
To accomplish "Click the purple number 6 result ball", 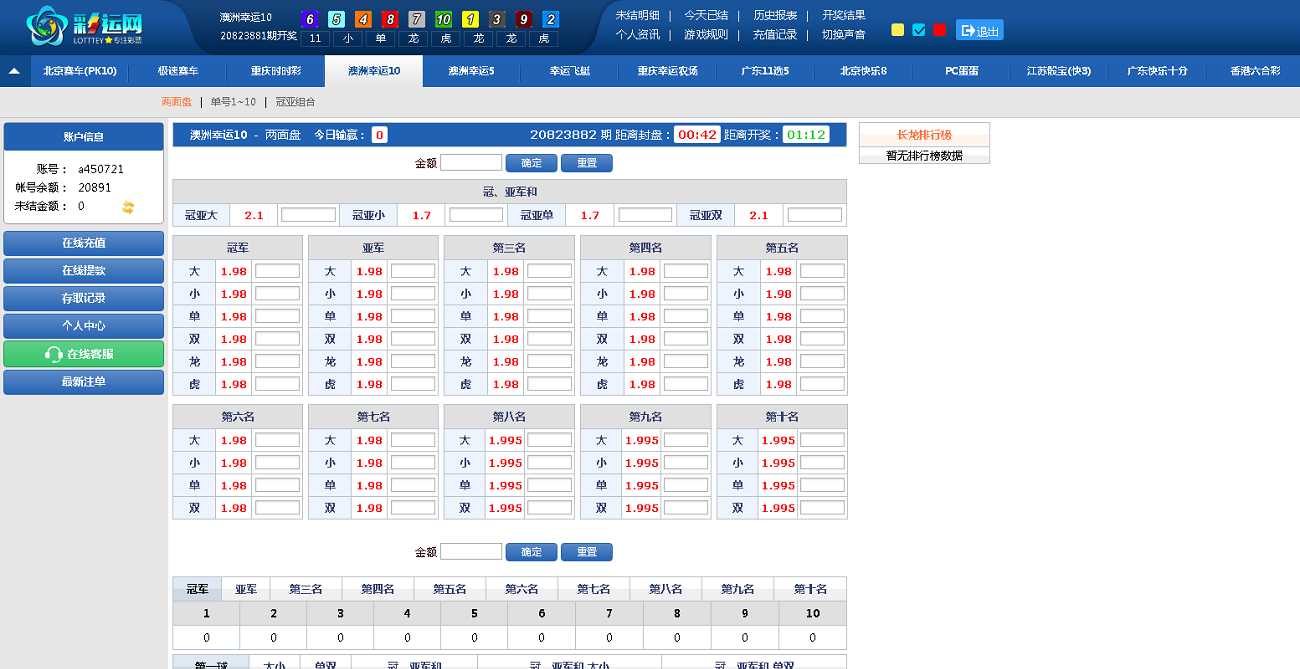I will point(309,19).
